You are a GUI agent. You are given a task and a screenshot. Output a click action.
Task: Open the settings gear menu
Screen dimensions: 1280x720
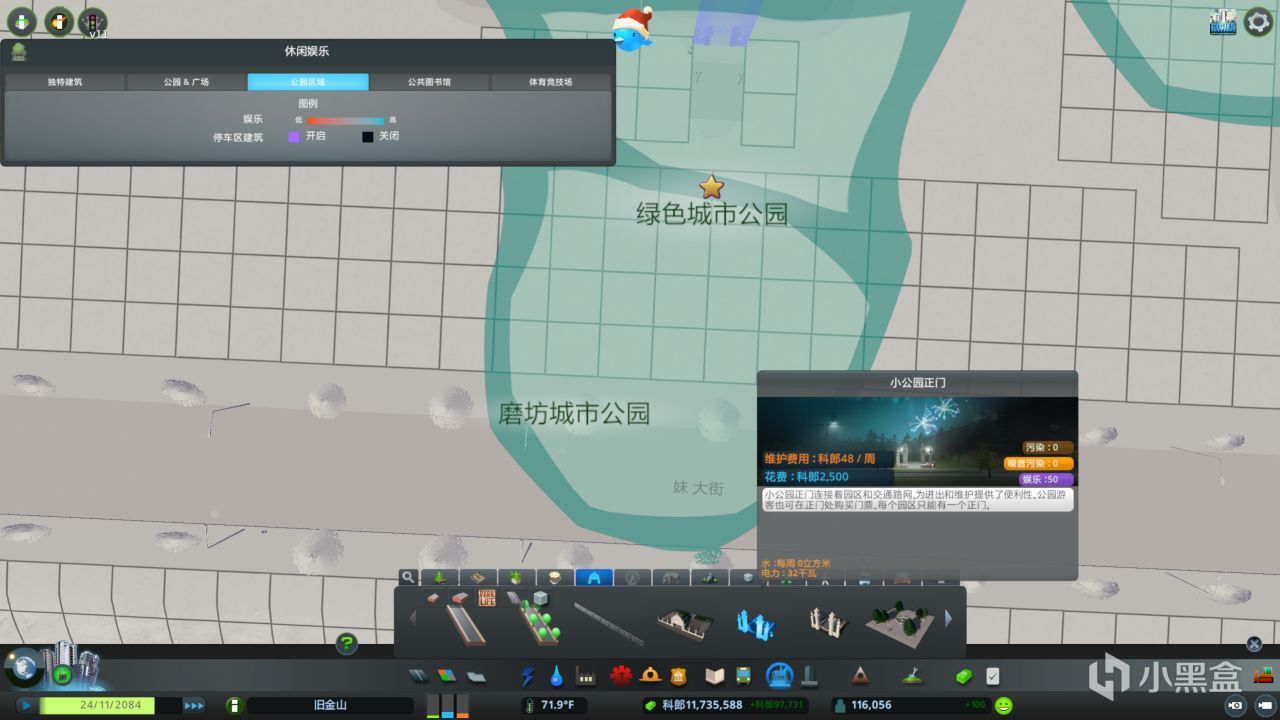tap(1258, 21)
